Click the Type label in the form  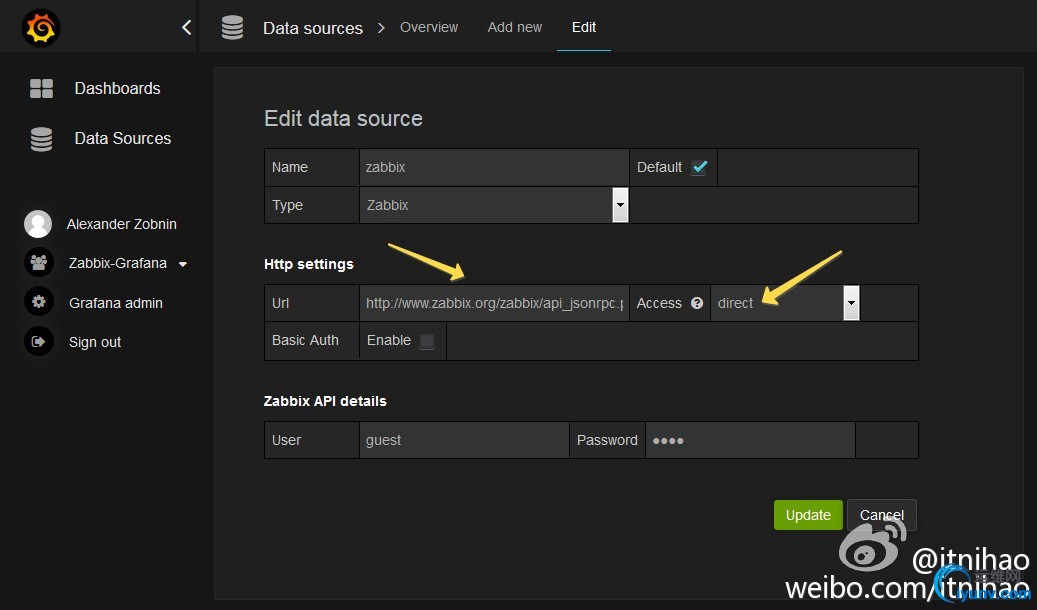pyautogui.click(x=287, y=205)
